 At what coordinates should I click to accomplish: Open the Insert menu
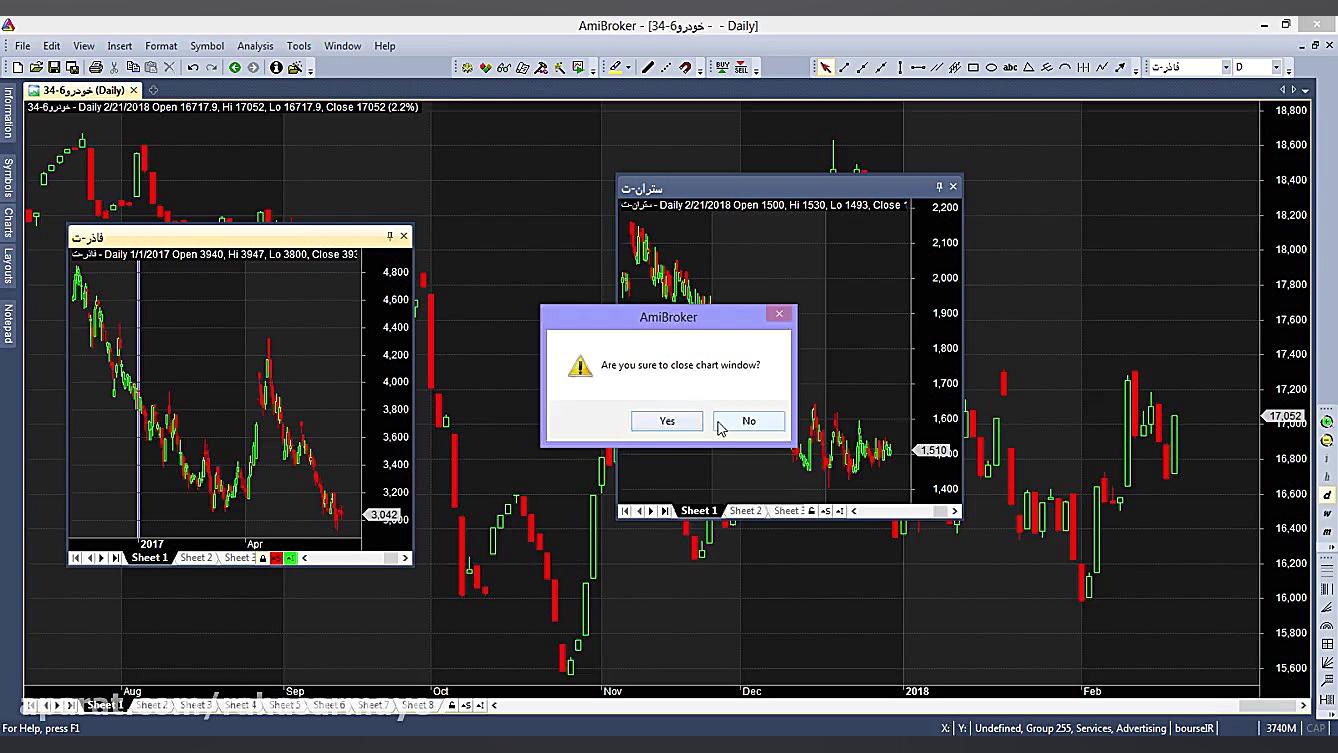pyautogui.click(x=120, y=46)
